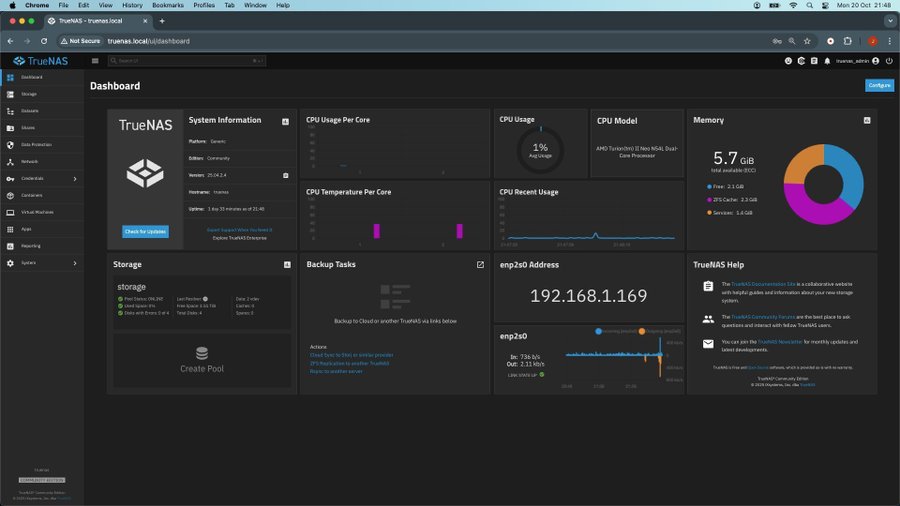Open the Bookmarks menu in menu bar
The height and width of the screenshot is (506, 900).
167,5
